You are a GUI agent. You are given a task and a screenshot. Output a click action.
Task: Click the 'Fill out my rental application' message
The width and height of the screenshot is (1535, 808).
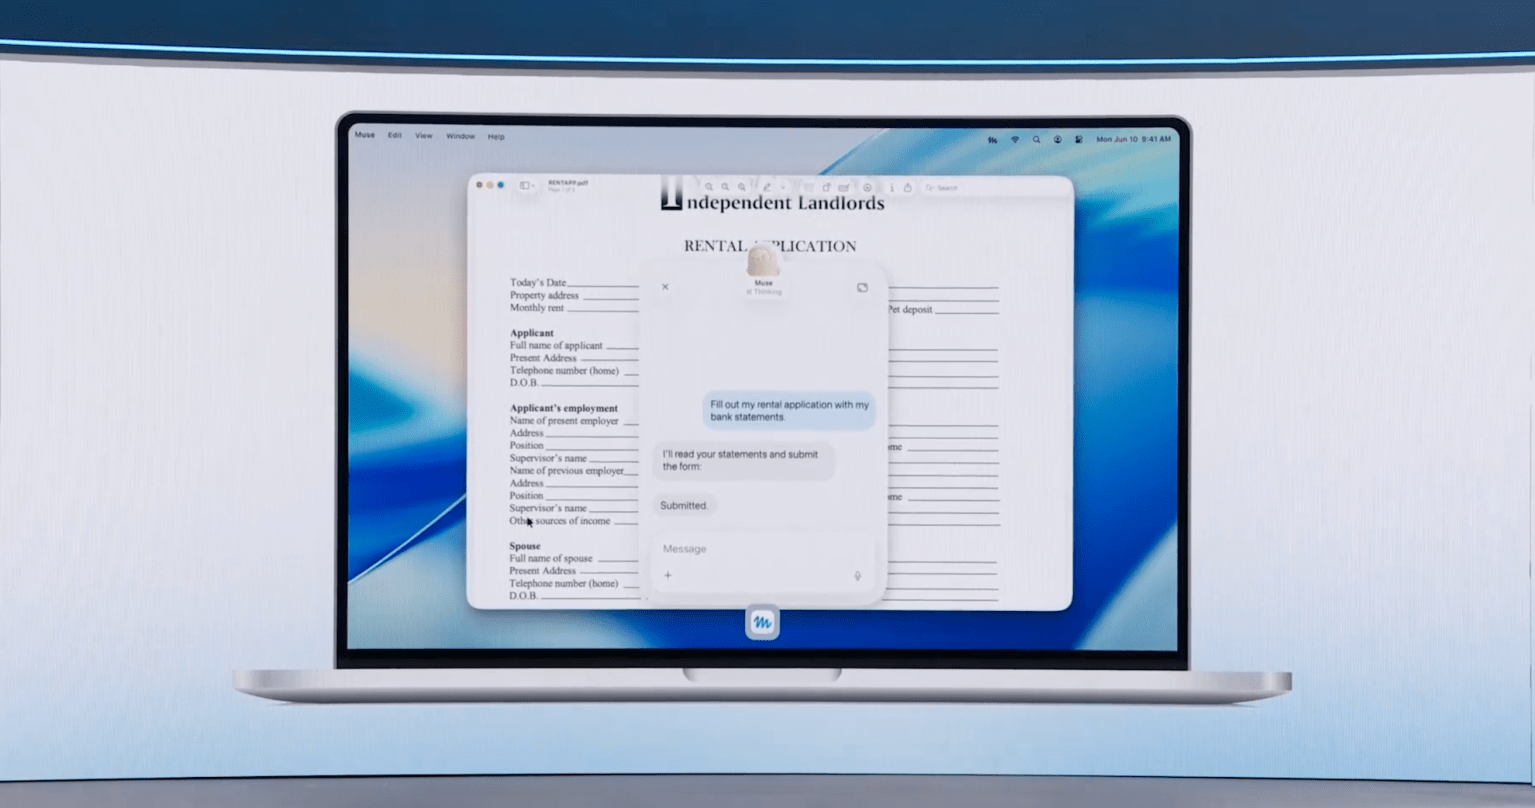pyautogui.click(x=789, y=411)
